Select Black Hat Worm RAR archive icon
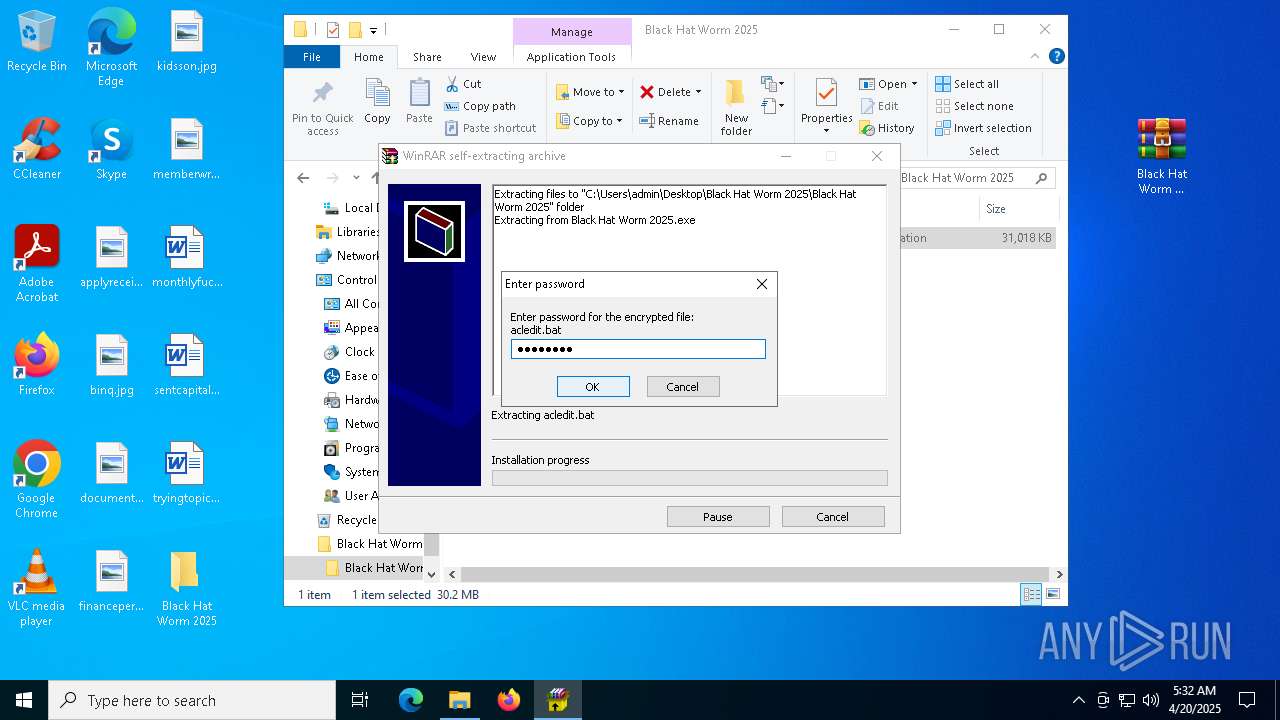Viewport: 1280px width, 720px height. (x=1162, y=155)
